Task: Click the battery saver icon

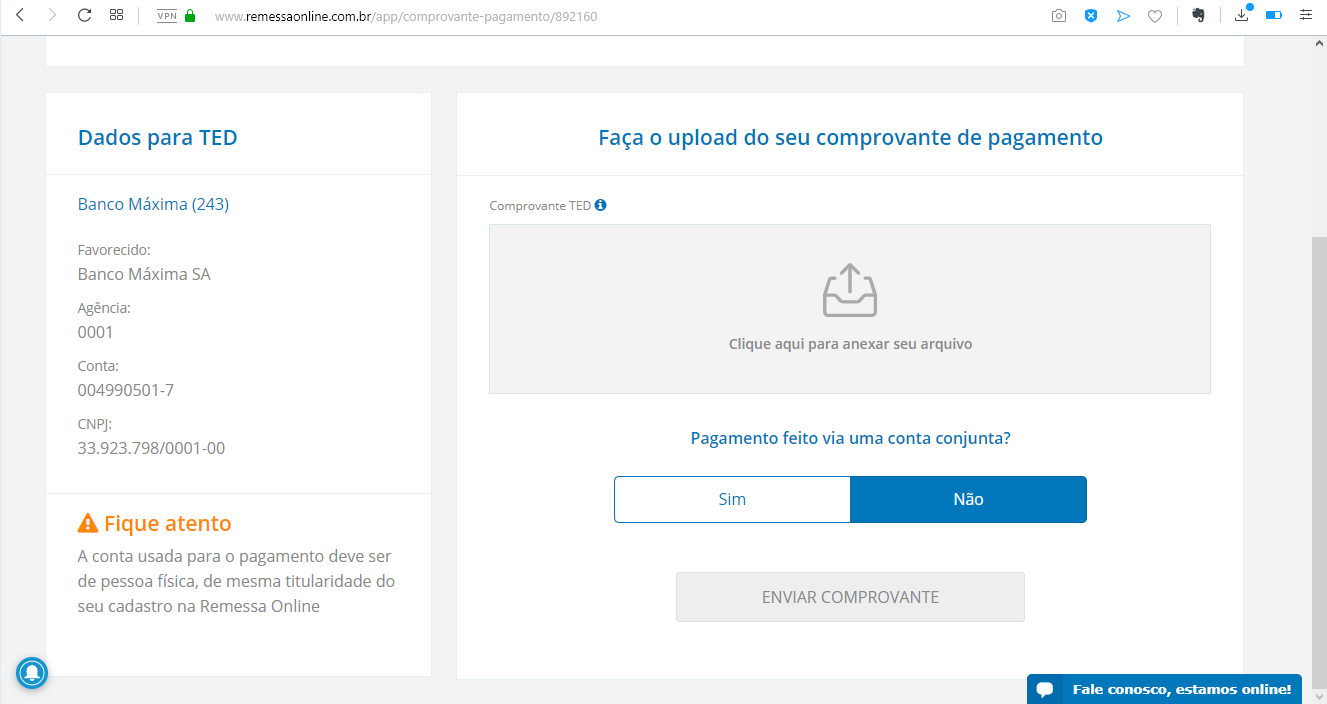Action: 1274,16
